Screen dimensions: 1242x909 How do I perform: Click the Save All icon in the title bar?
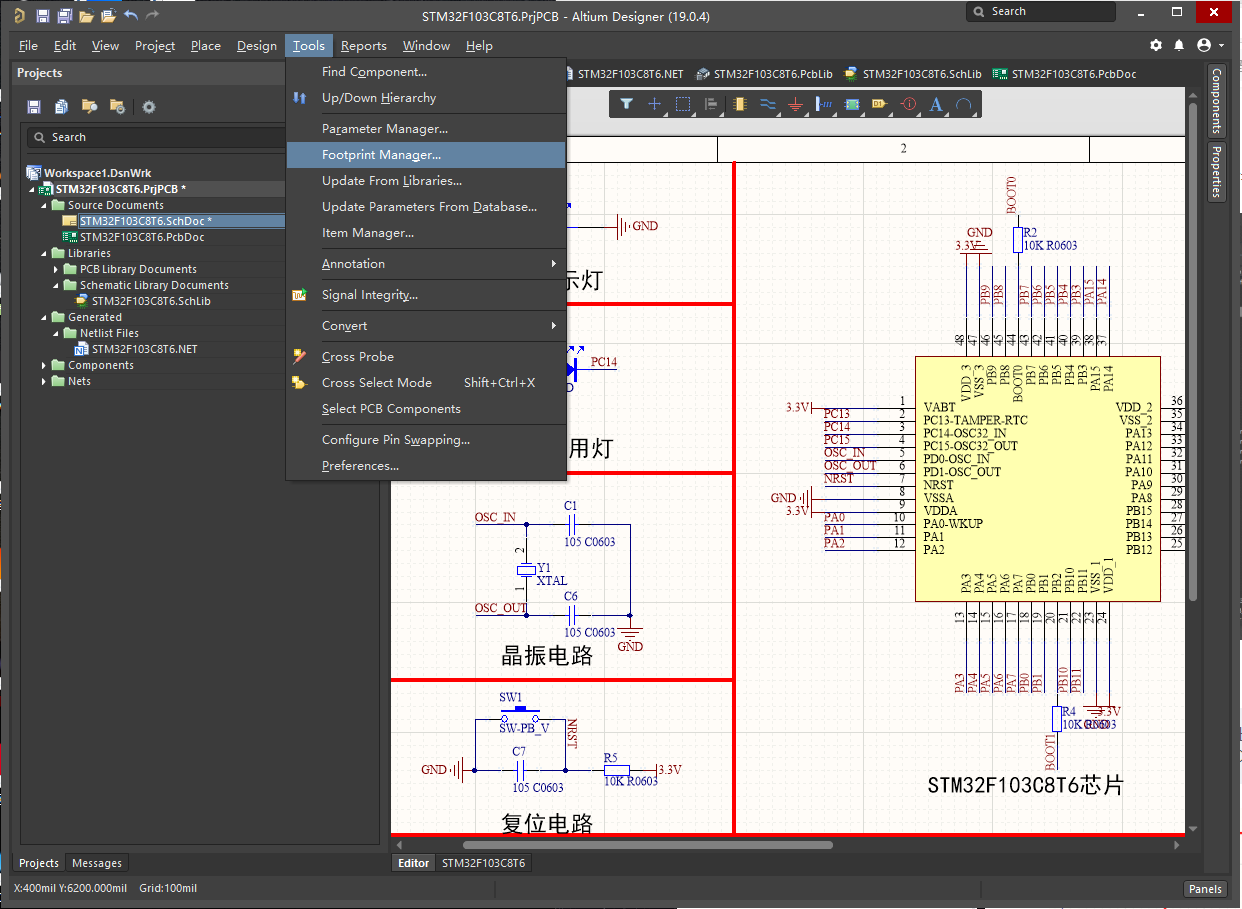pos(64,16)
